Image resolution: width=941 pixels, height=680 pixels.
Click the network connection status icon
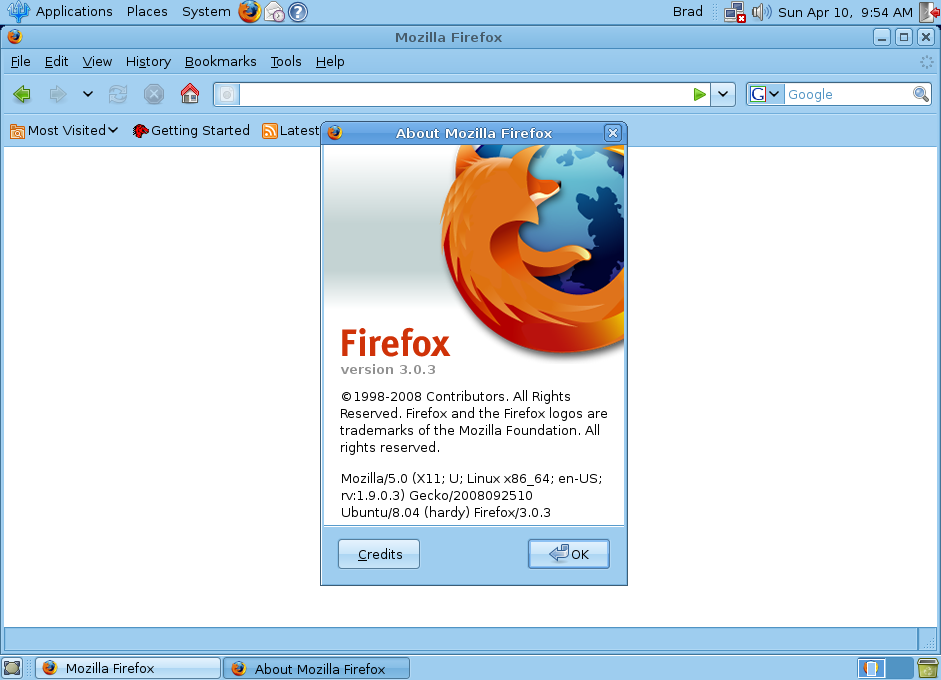735,12
